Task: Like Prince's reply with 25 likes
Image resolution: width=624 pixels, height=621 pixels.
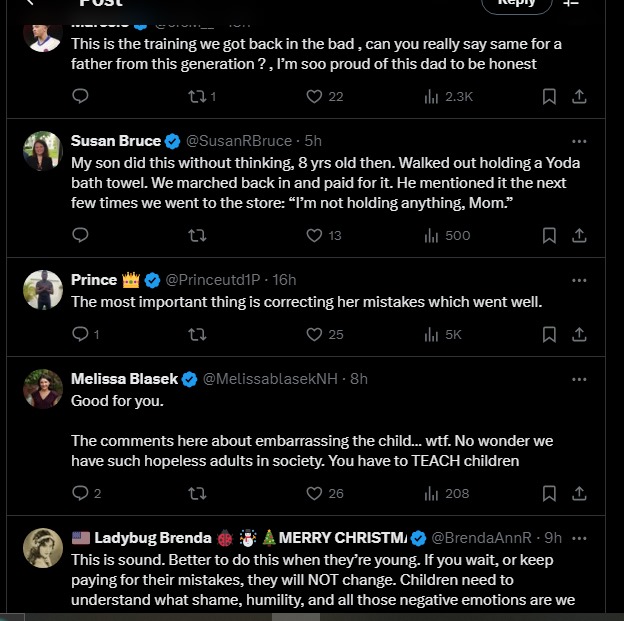Action: pyautogui.click(x=314, y=334)
